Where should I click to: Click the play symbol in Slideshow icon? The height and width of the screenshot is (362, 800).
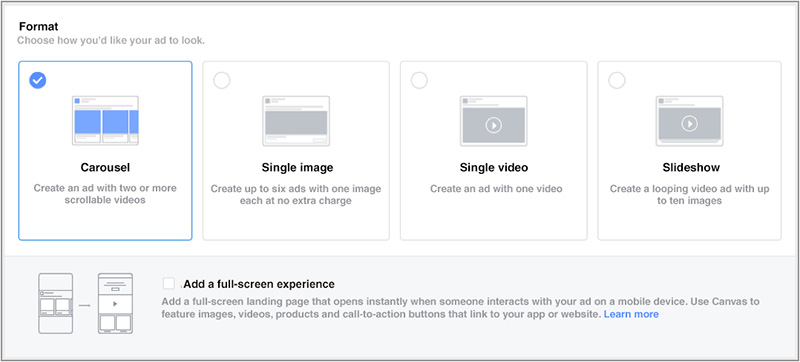tap(689, 123)
